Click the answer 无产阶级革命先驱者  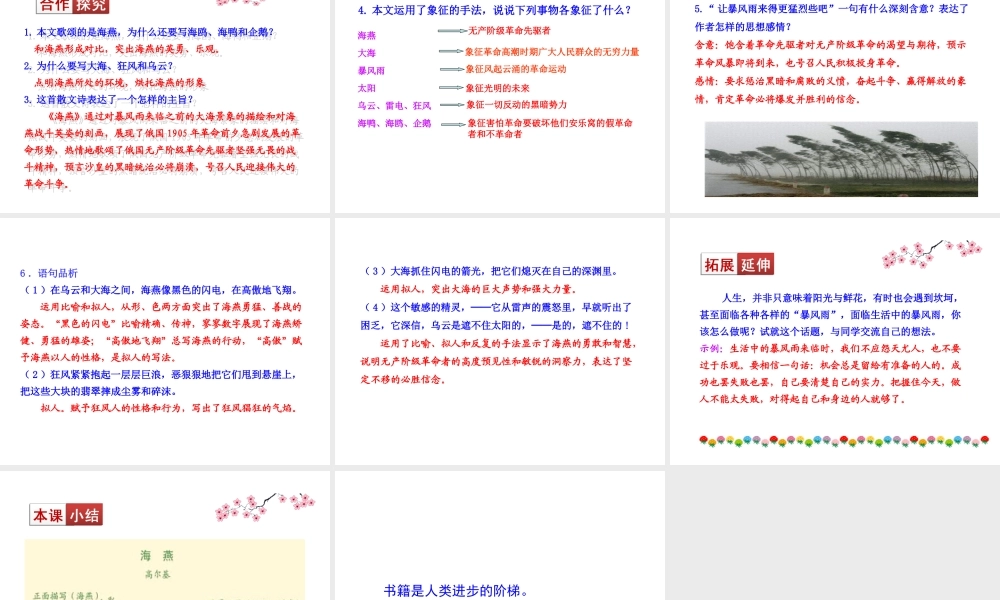[x=509, y=31]
